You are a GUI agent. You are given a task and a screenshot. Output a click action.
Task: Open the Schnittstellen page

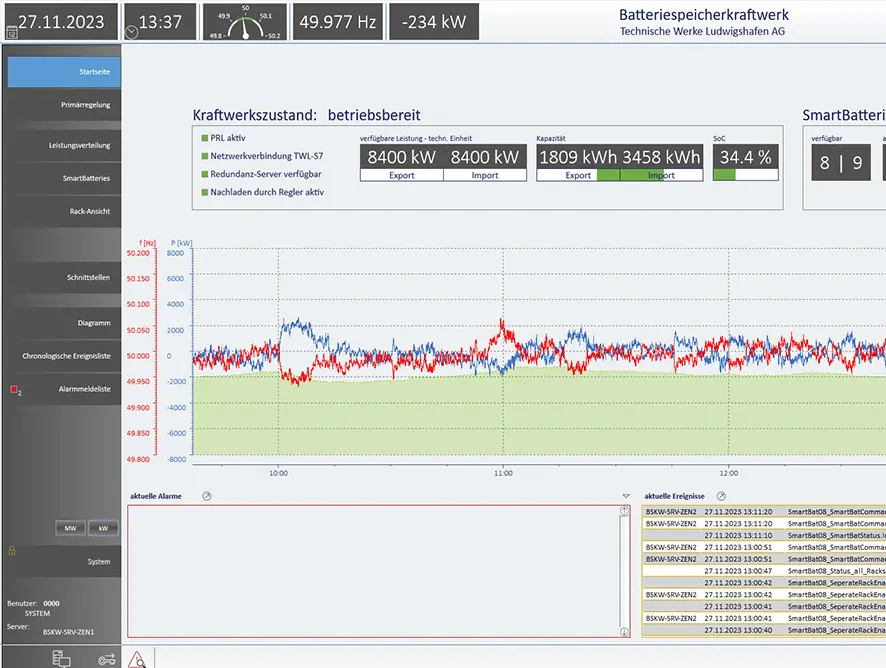tap(64, 277)
